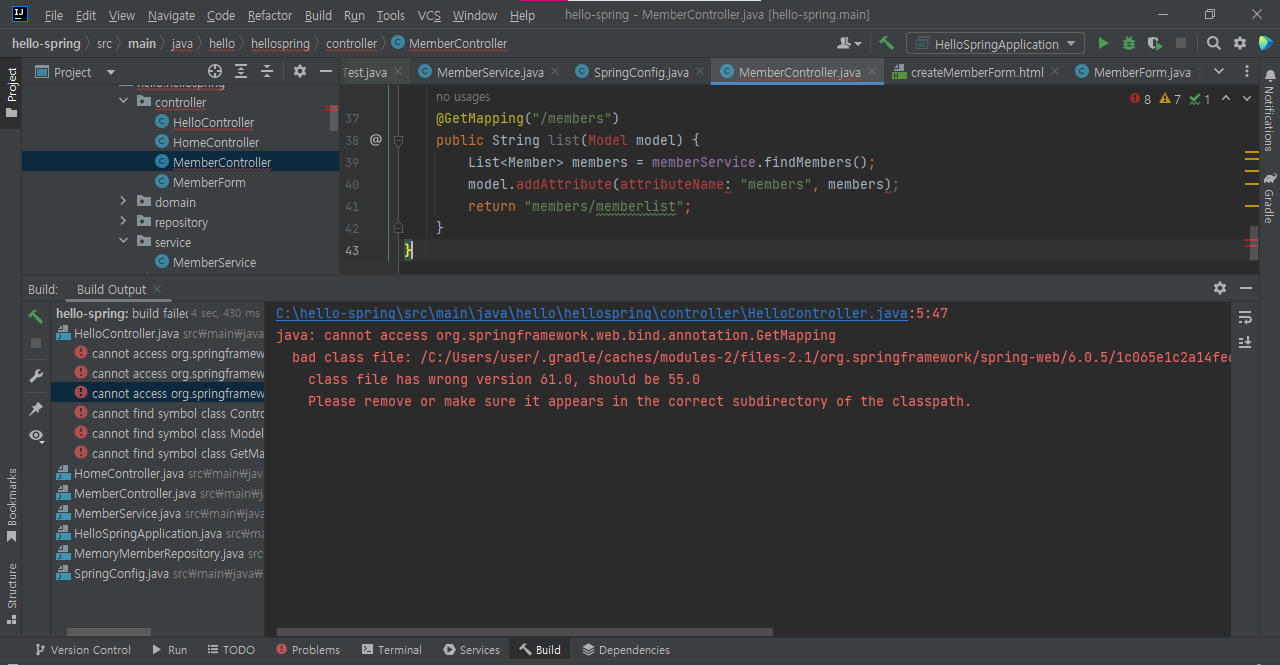The height and width of the screenshot is (665, 1280).
Task: Click the locate target icon in Project panel
Action: click(x=214, y=72)
